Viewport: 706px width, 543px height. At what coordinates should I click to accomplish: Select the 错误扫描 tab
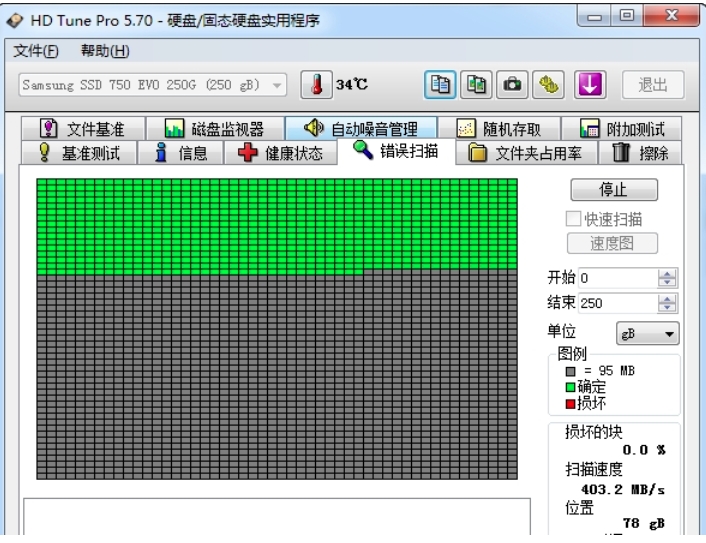[396, 151]
